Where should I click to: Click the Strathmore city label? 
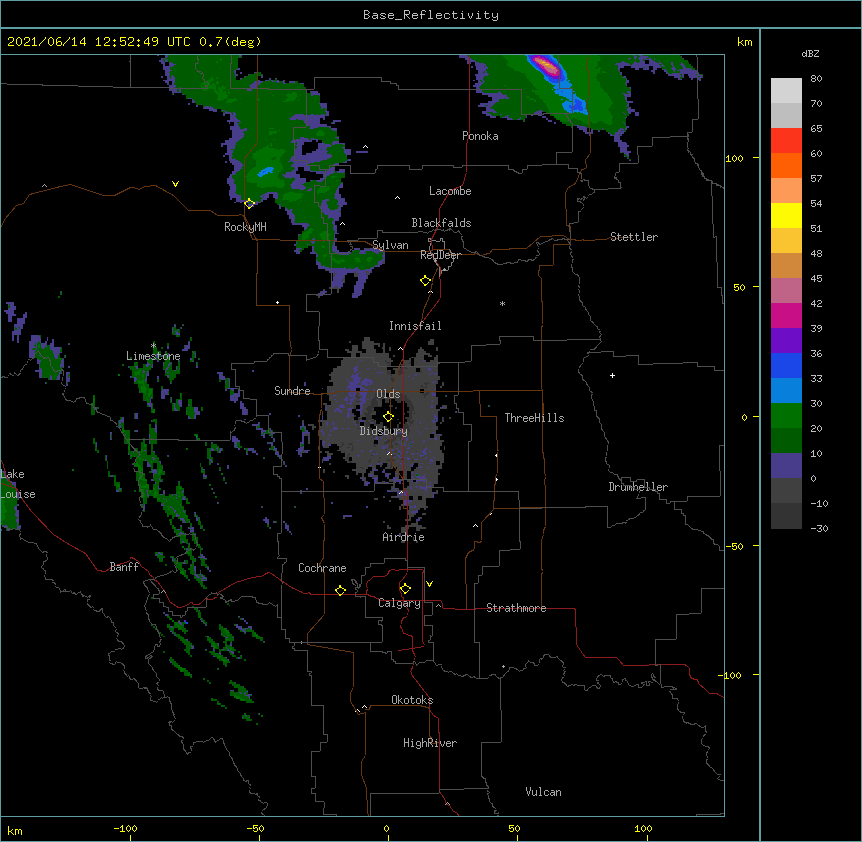point(516,608)
